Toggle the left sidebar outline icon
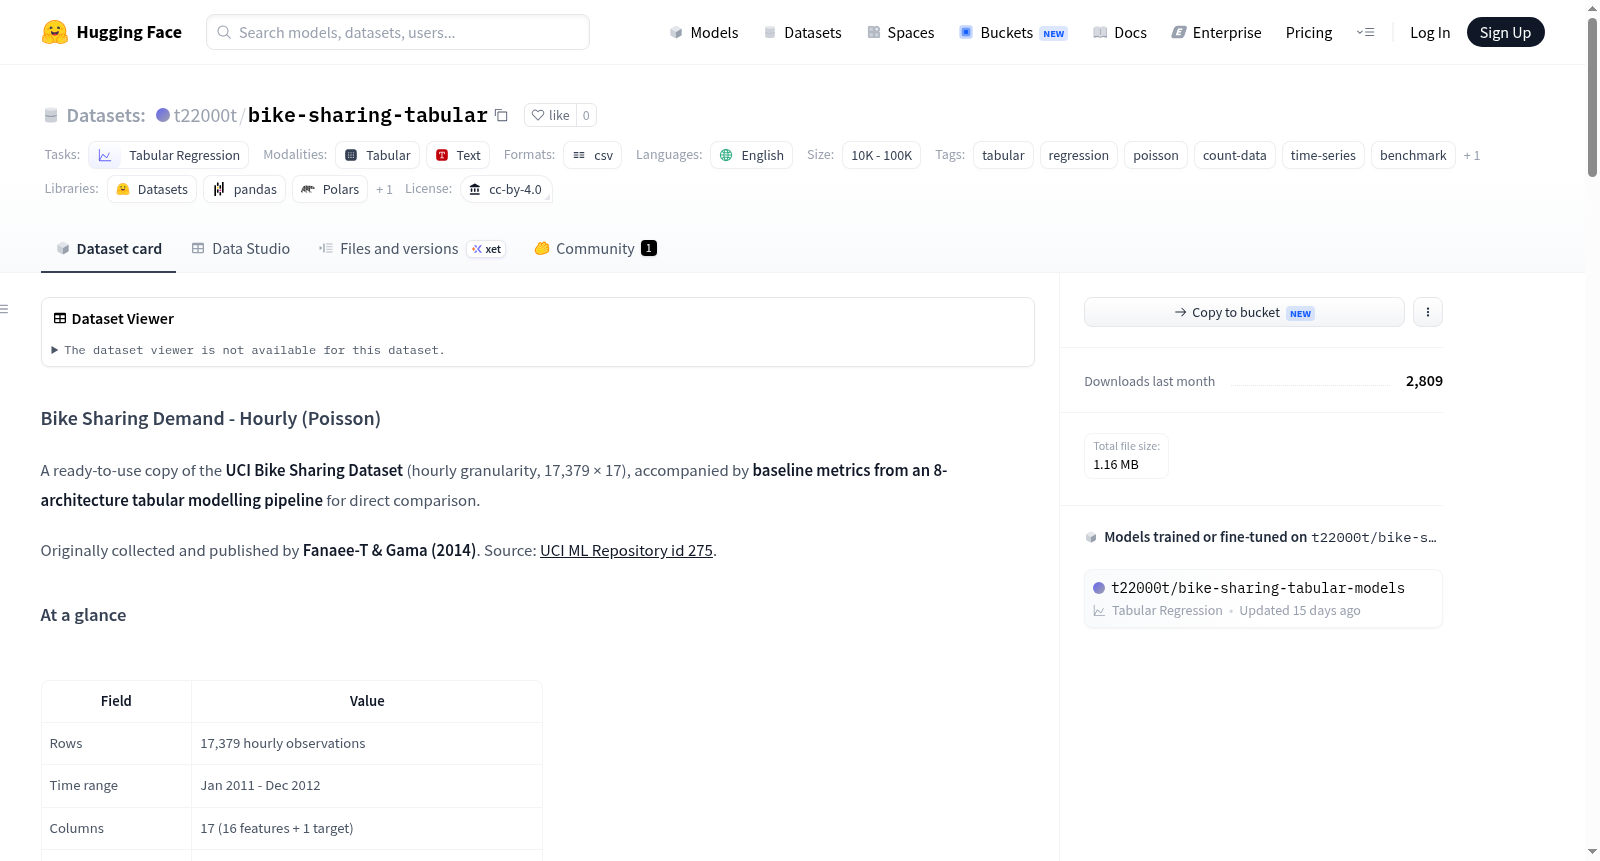Viewport: 1600px width, 861px height. pos(4,309)
